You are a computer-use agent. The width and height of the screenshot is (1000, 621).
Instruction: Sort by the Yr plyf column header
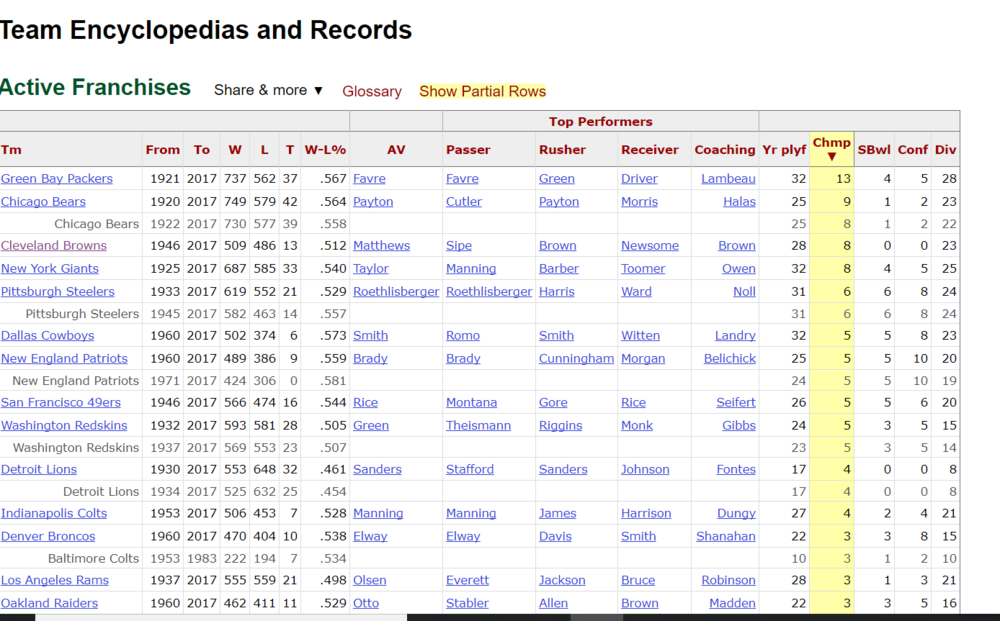tap(784, 150)
